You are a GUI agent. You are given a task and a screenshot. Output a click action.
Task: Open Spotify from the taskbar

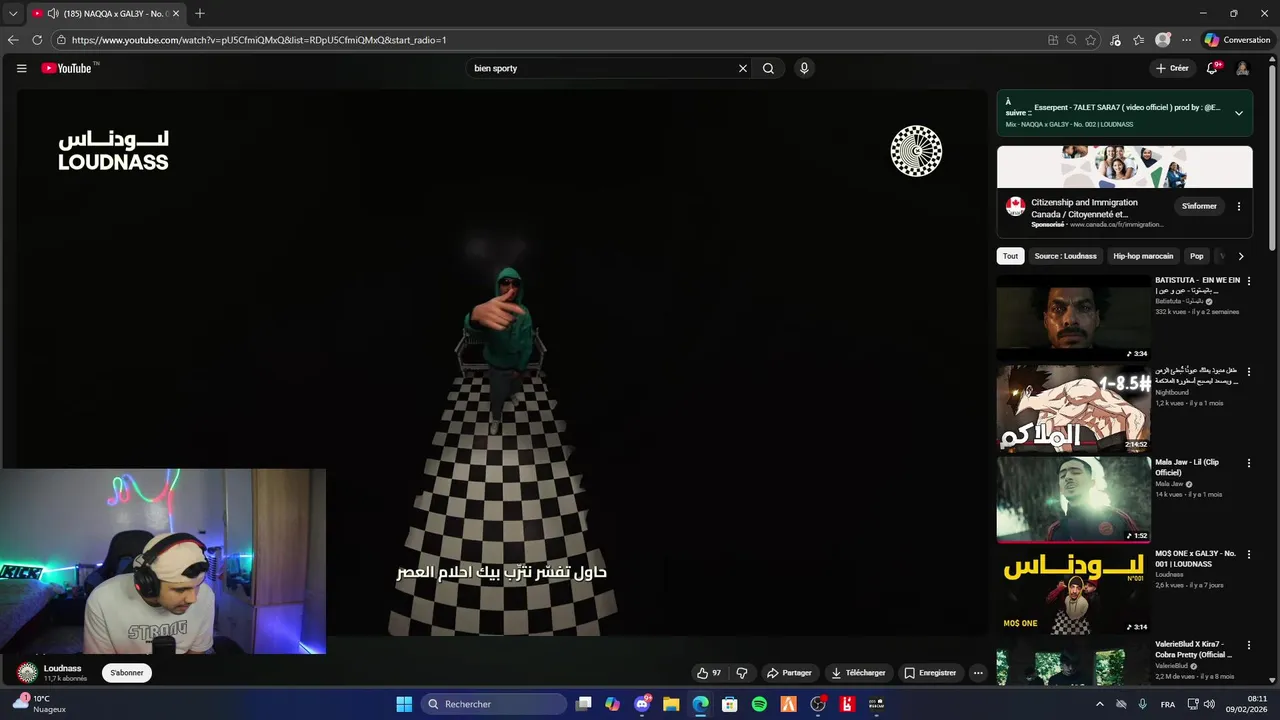pyautogui.click(x=759, y=704)
